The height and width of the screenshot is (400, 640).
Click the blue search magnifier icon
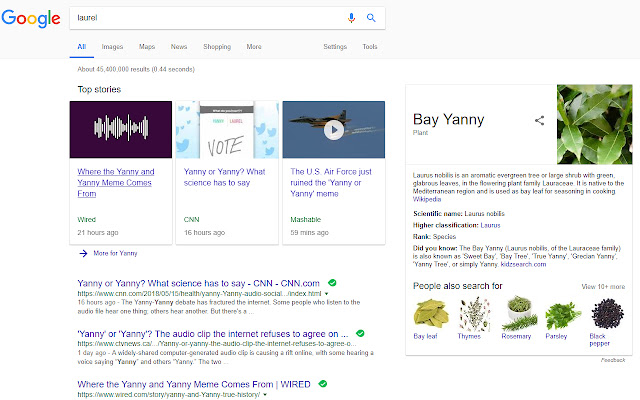pyautogui.click(x=371, y=18)
